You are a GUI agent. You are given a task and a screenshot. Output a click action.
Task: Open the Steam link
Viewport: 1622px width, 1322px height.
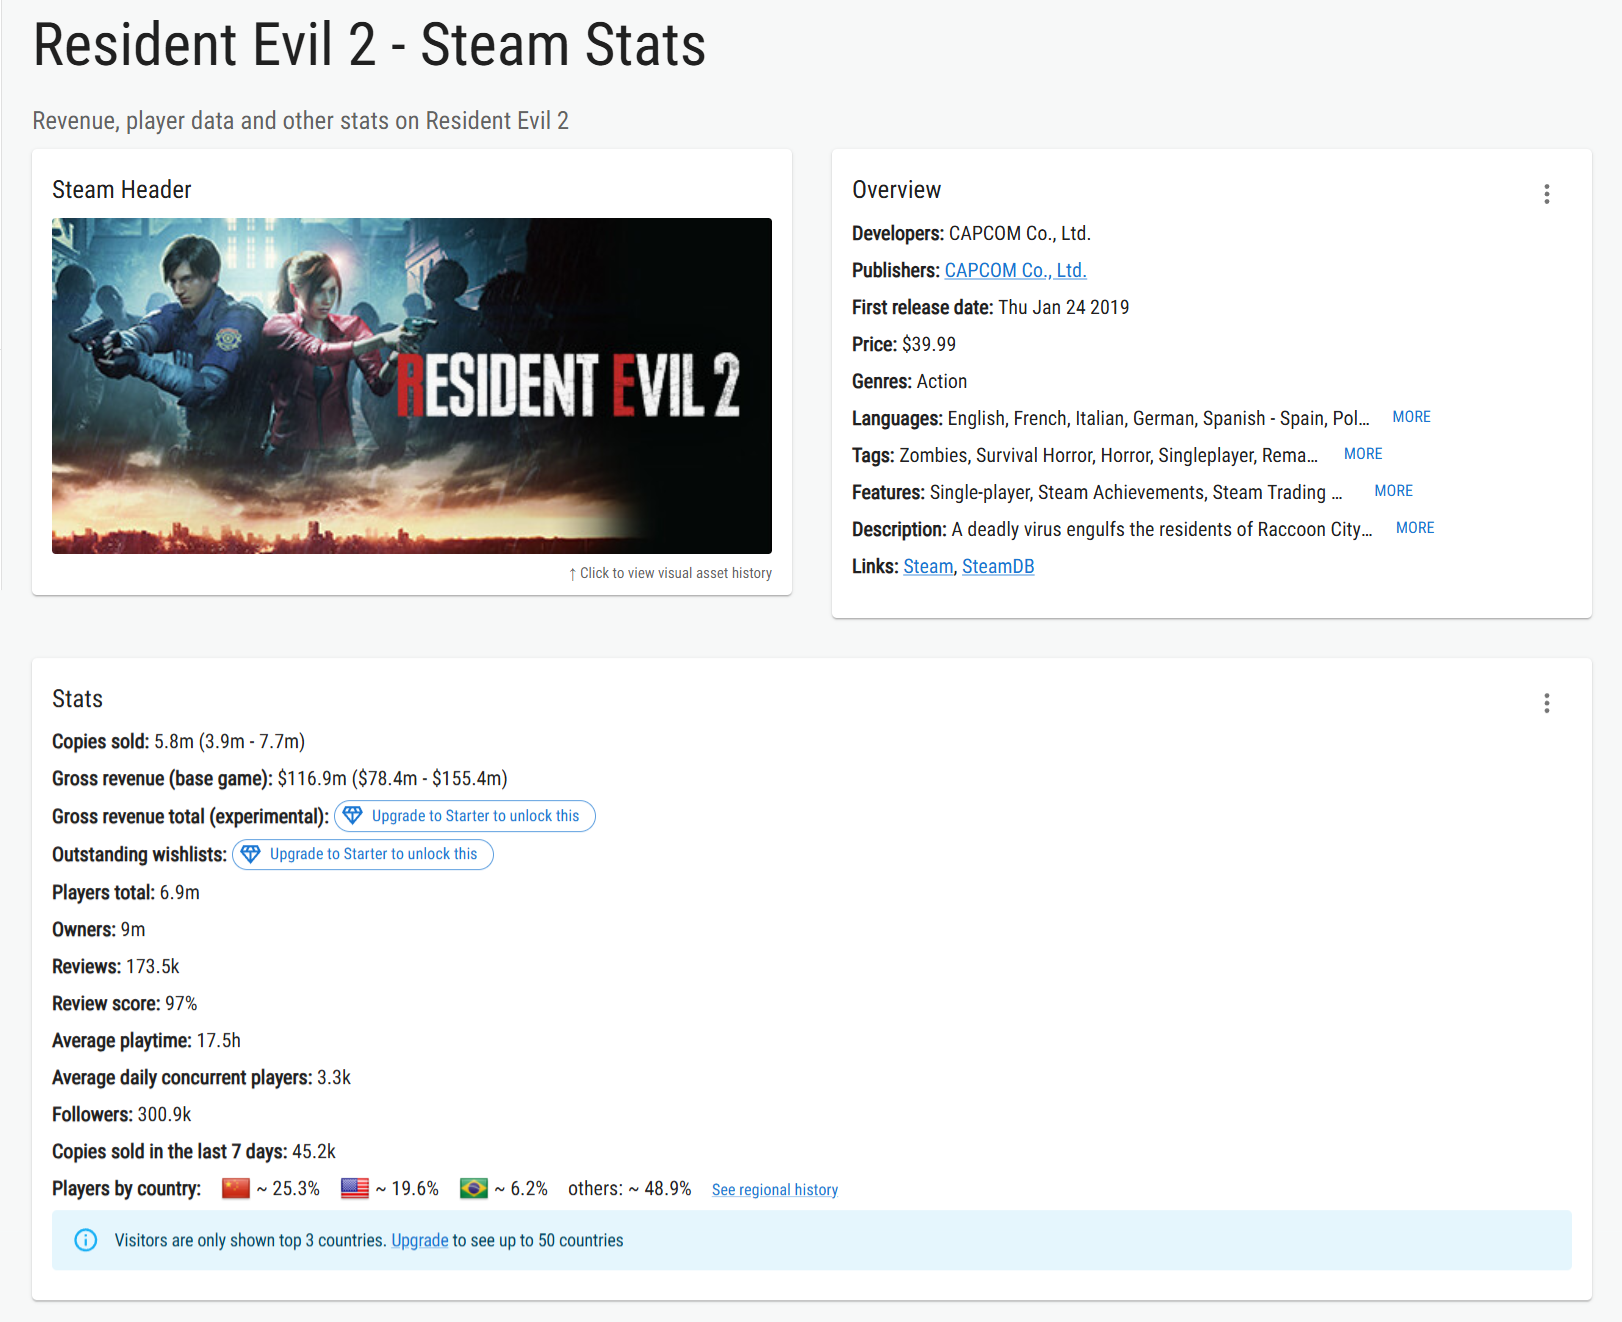tap(928, 566)
